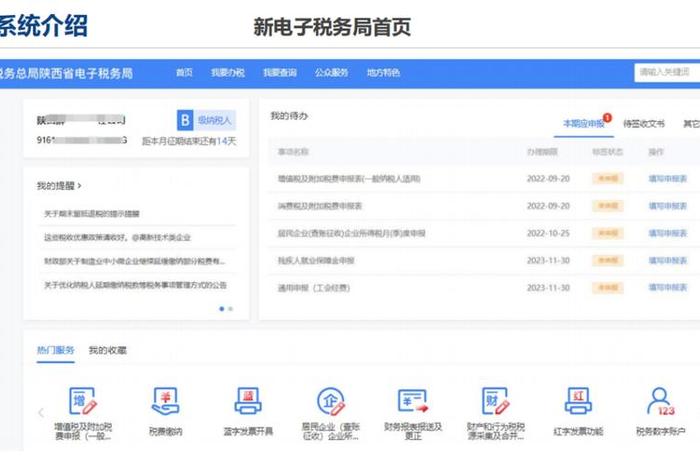The width and height of the screenshot is (700, 470).
Task: Click the 通用申报（工会经费） item name
Action: pyautogui.click(x=313, y=287)
